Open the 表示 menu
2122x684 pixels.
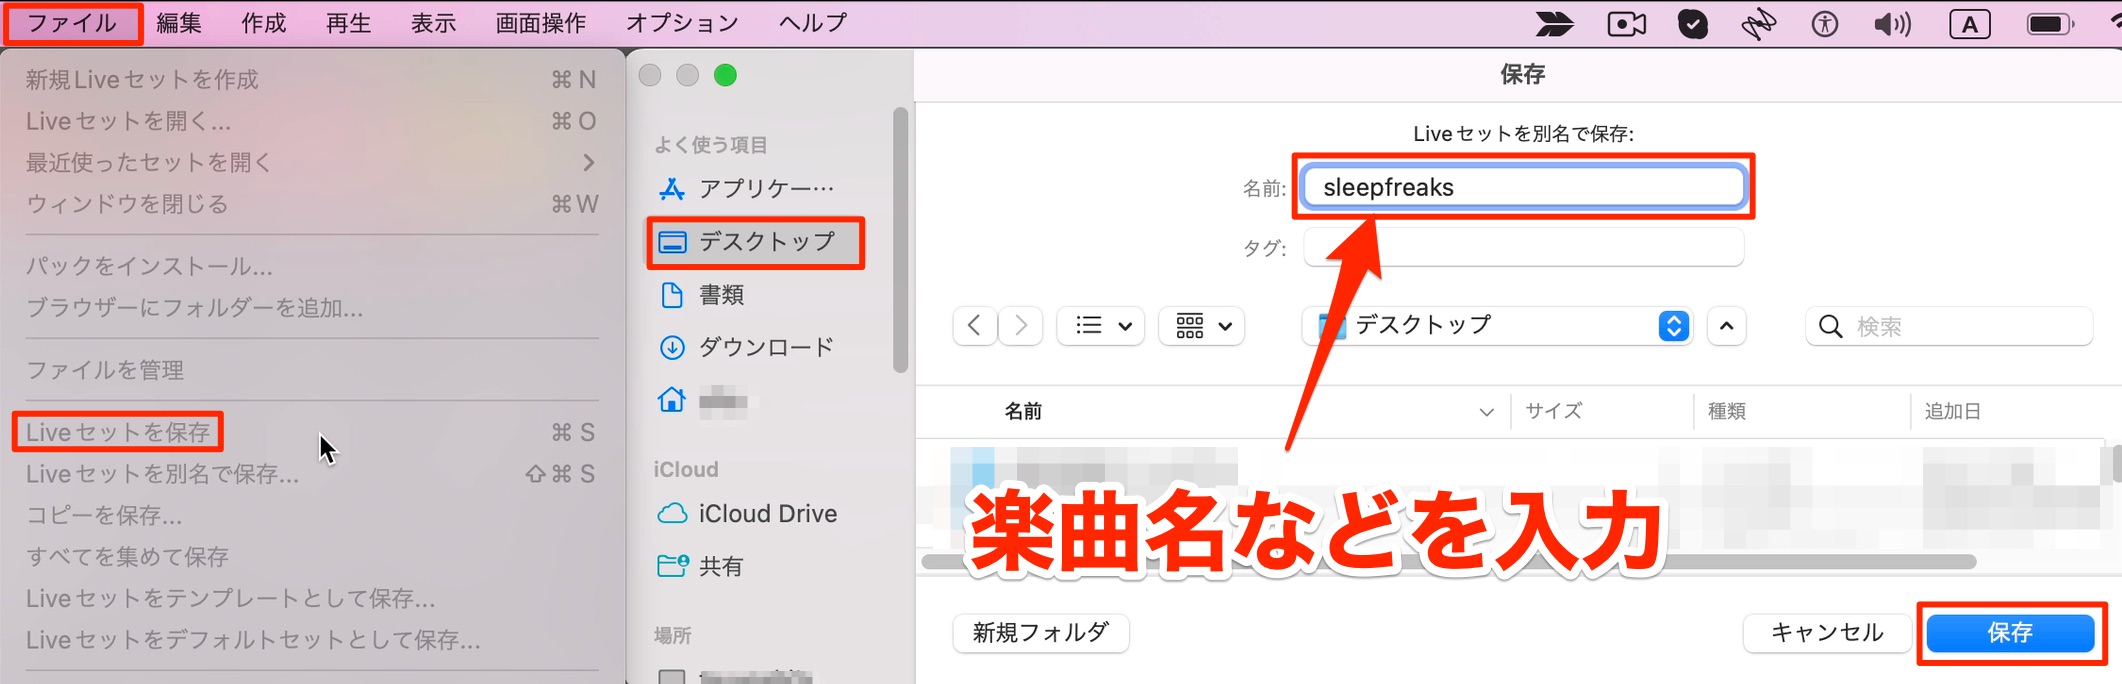coord(434,23)
